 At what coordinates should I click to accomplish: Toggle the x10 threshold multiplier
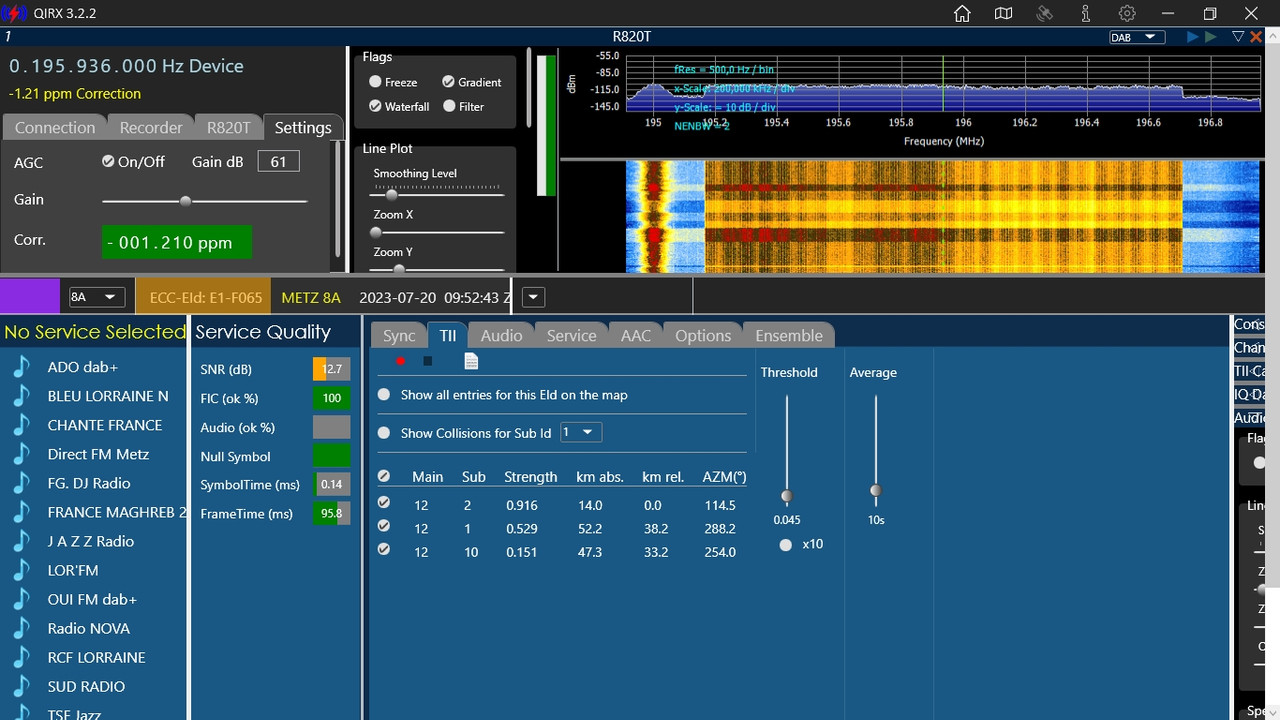tap(786, 544)
